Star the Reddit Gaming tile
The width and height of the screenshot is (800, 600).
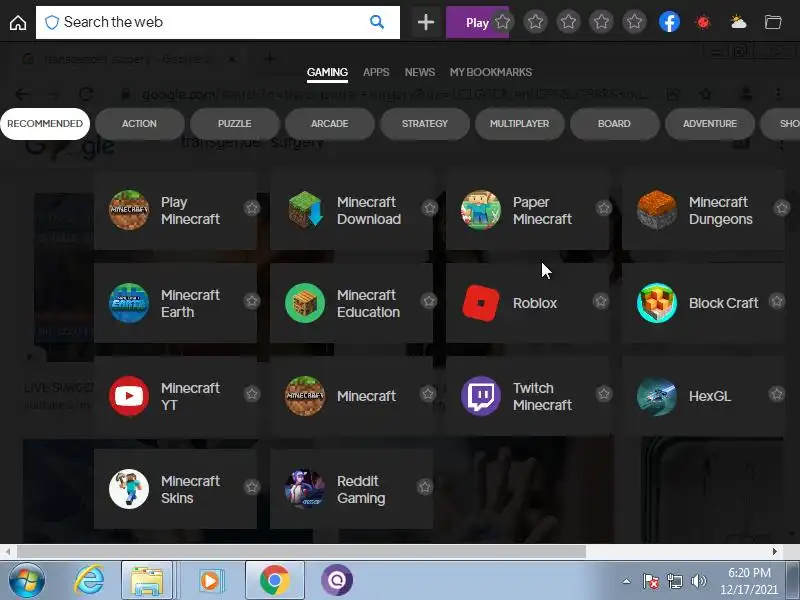[x=424, y=487]
